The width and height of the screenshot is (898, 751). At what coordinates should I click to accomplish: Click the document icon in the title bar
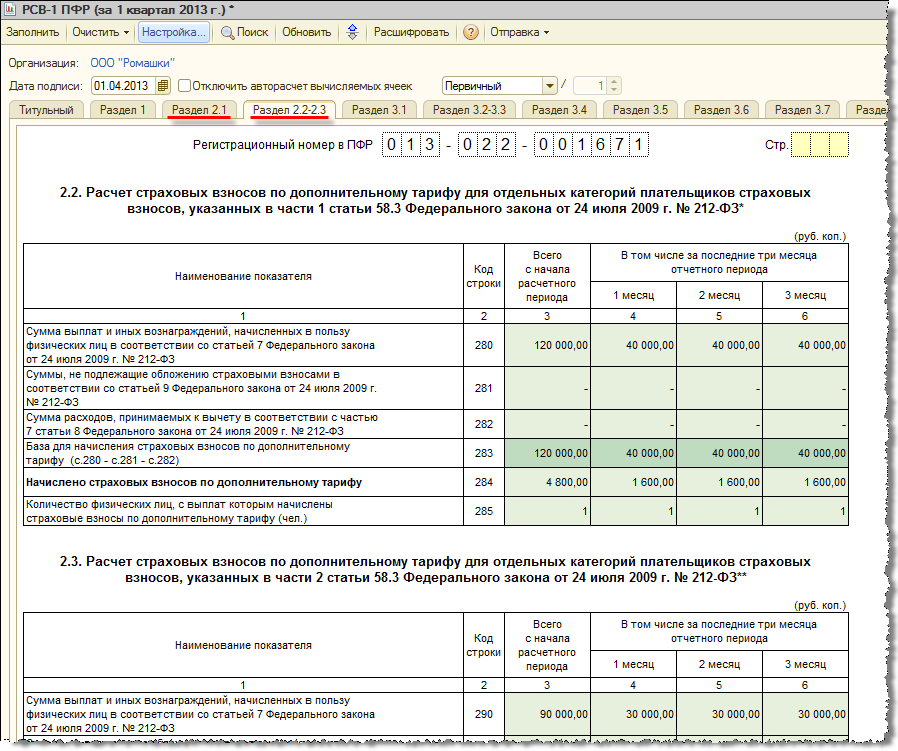(x=10, y=9)
